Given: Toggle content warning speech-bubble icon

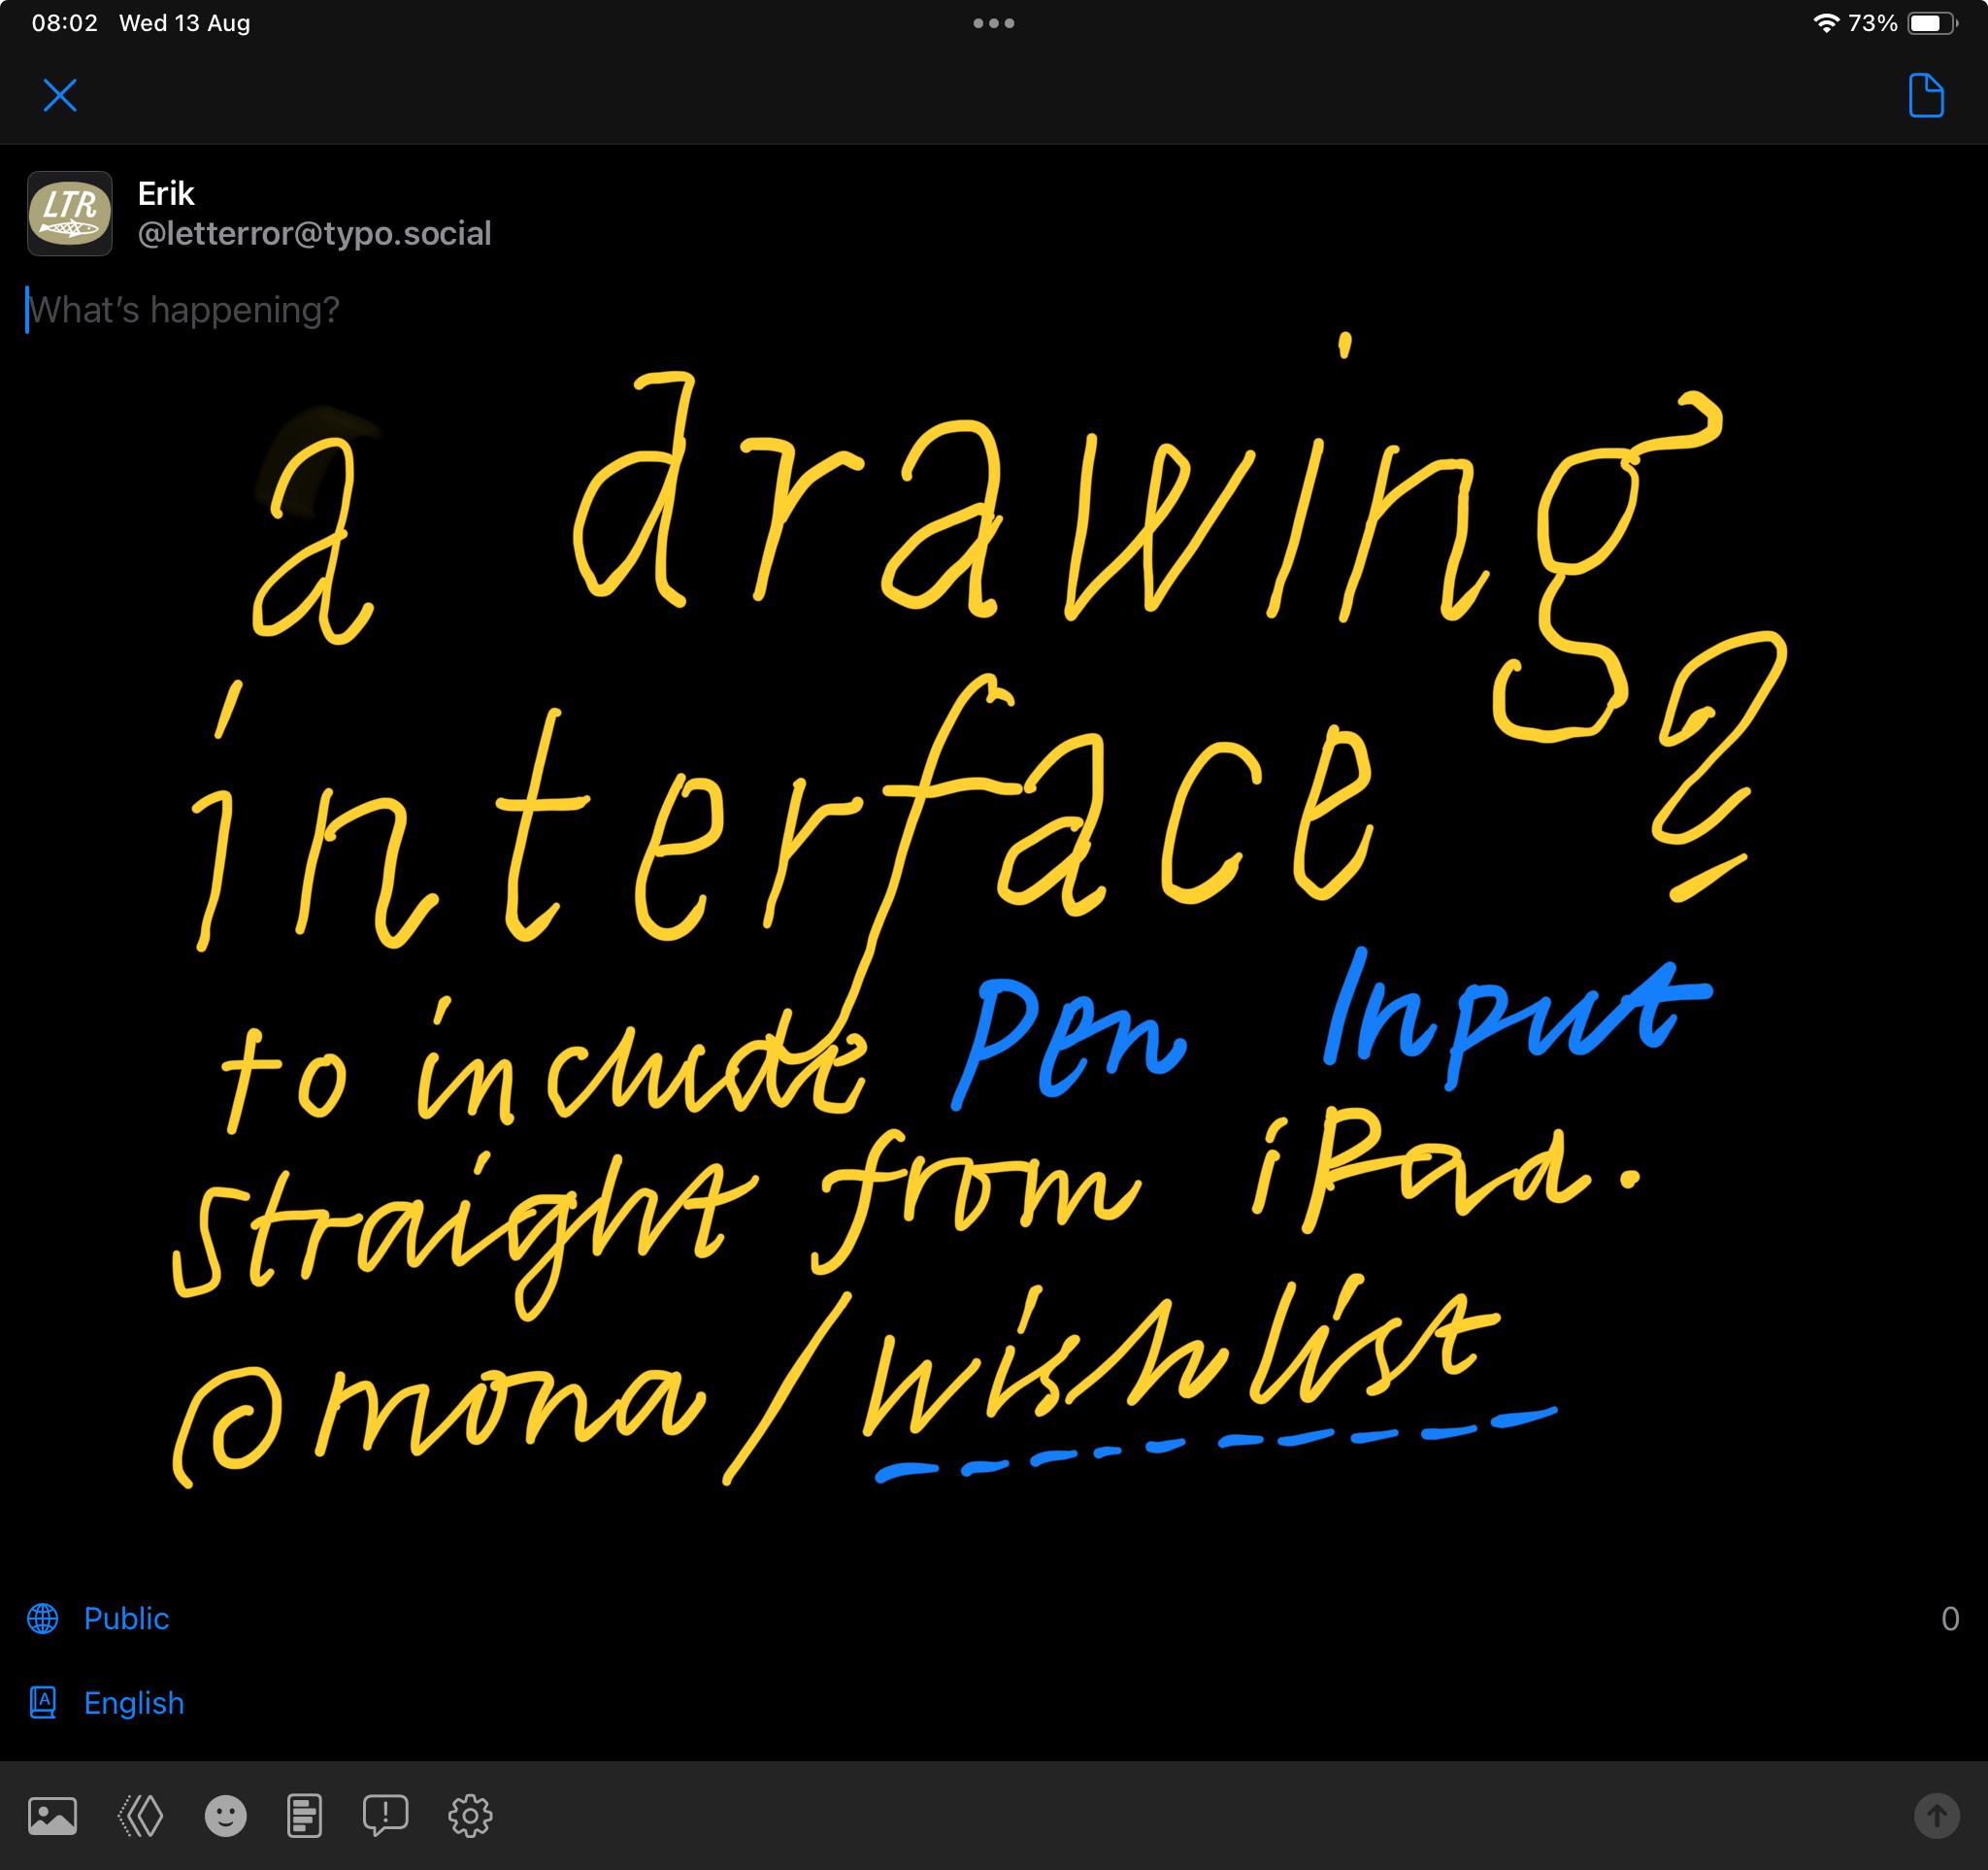Looking at the screenshot, I should click(x=385, y=1815).
